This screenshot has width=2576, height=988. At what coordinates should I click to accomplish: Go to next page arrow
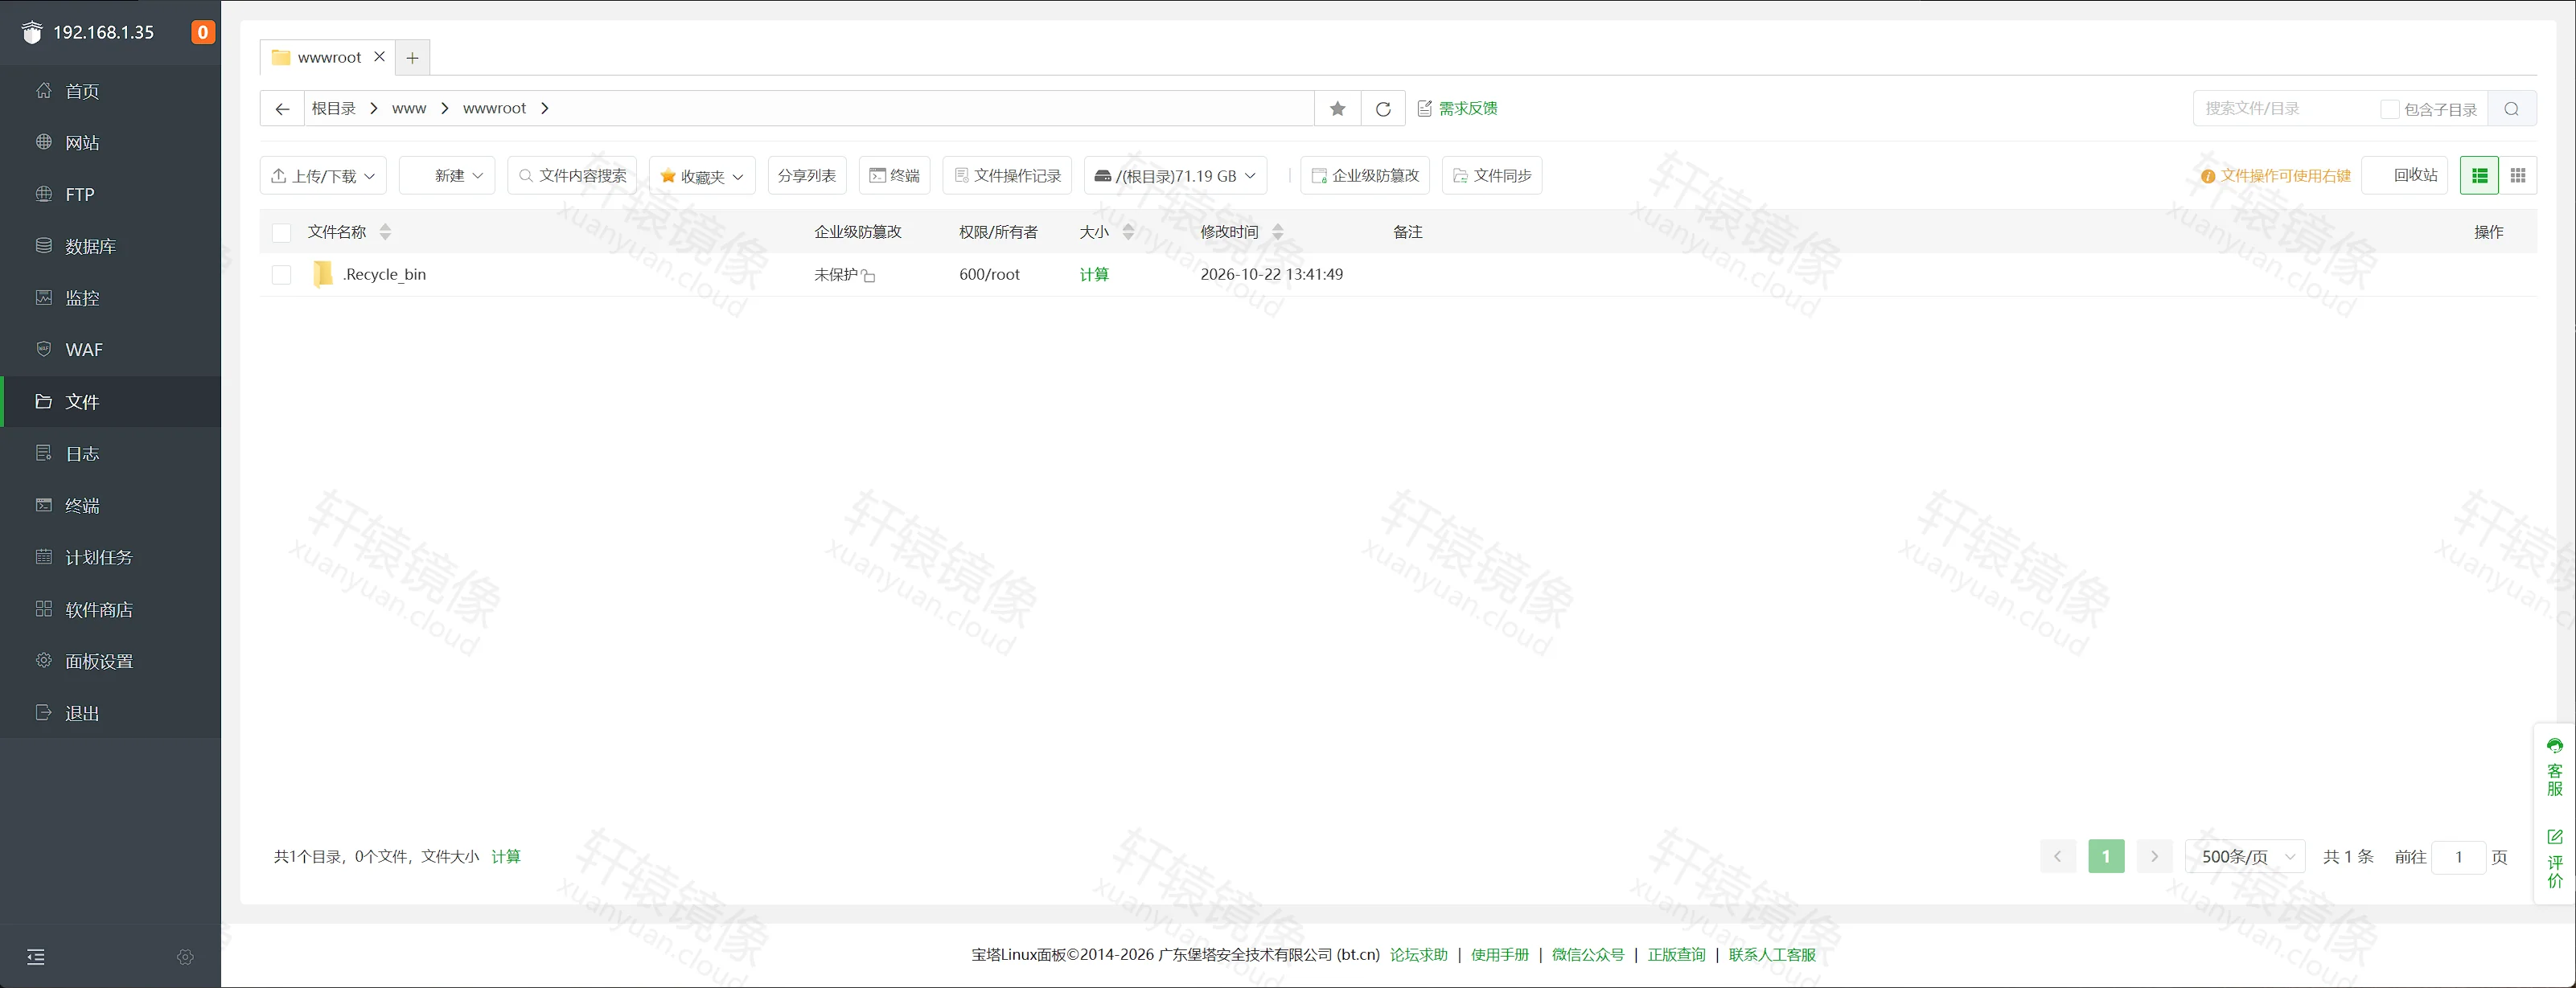(x=2155, y=856)
